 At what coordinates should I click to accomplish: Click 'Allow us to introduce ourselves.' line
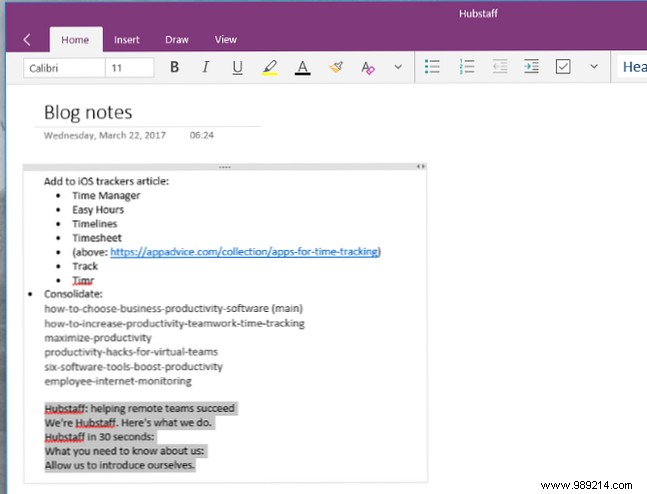pyautogui.click(x=120, y=465)
